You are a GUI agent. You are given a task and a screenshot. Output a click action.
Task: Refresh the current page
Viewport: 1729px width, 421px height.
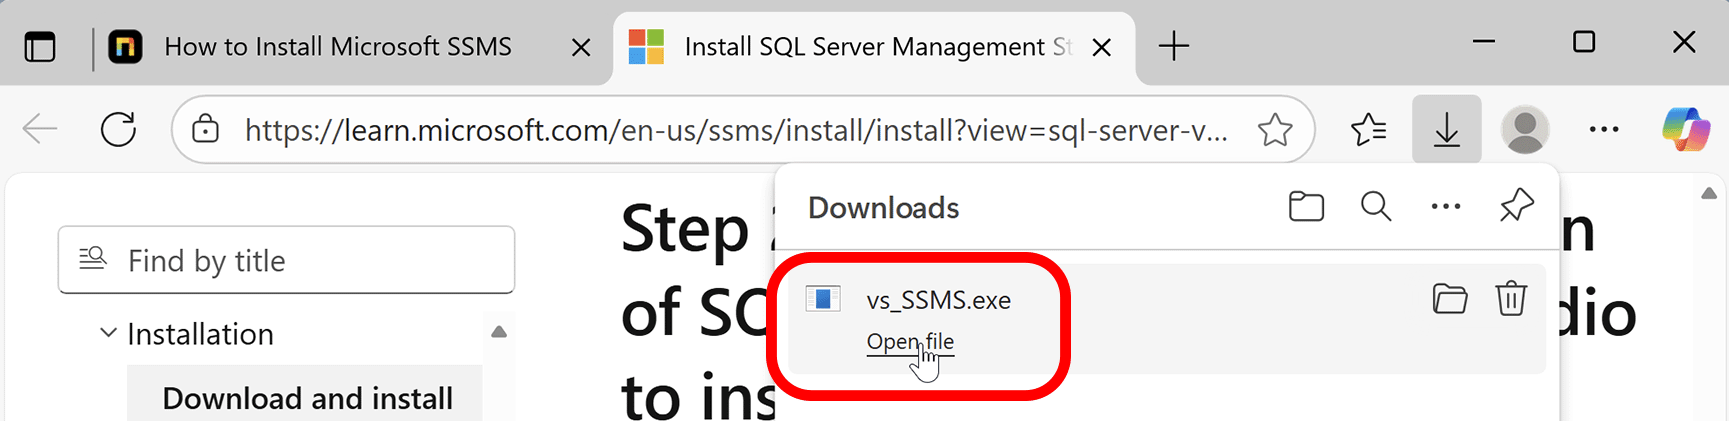[x=118, y=129]
